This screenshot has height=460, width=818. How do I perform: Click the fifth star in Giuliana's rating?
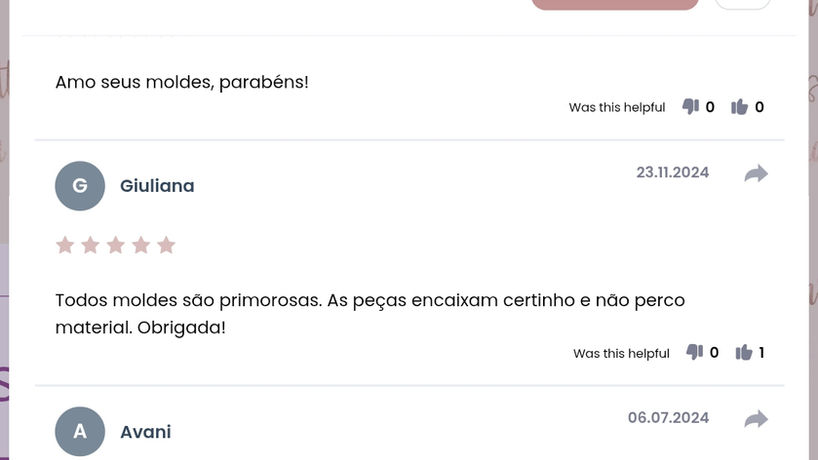point(166,245)
